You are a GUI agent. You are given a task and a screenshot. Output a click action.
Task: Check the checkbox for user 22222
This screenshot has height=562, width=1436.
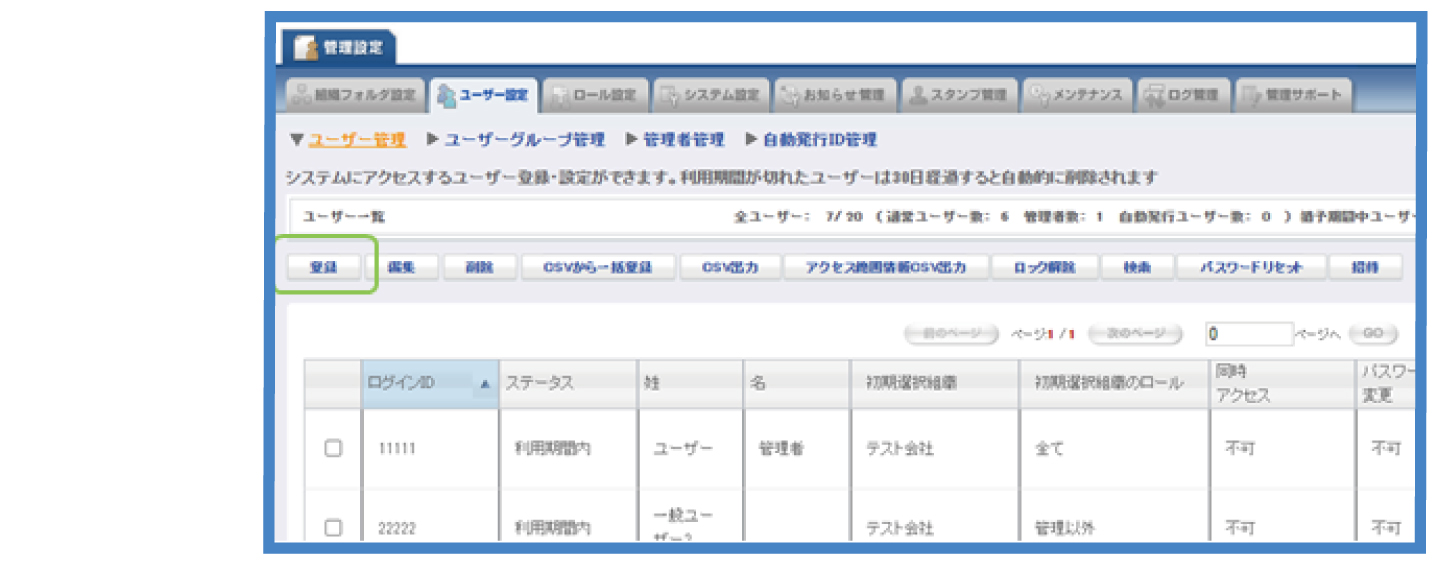pos(333,528)
